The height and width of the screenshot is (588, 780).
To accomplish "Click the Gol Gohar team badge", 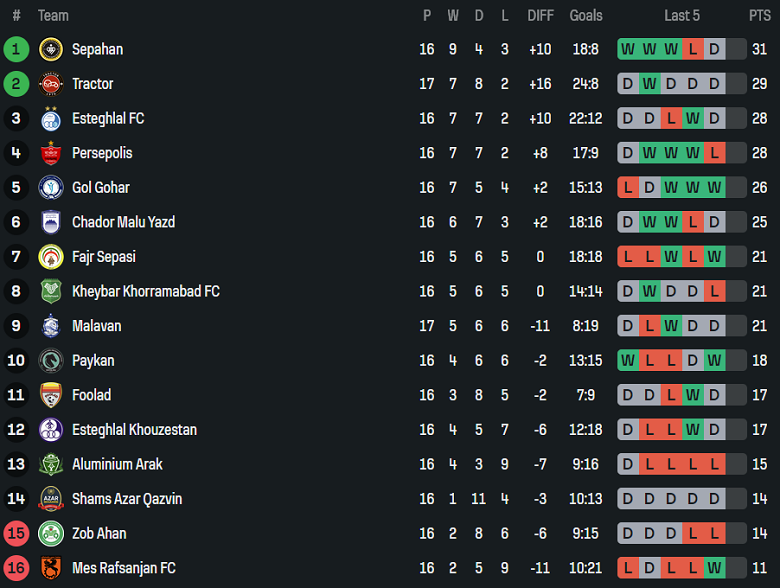I will 51,188.
